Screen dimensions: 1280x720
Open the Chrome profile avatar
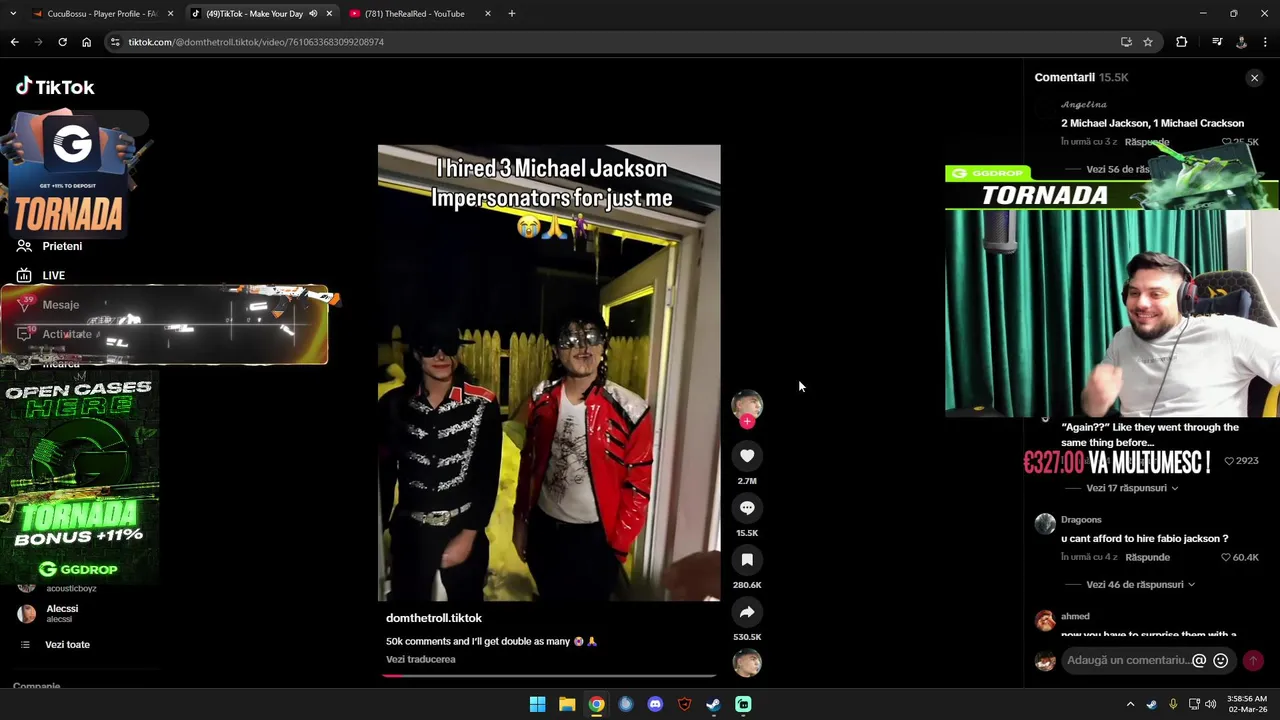click(x=1241, y=42)
